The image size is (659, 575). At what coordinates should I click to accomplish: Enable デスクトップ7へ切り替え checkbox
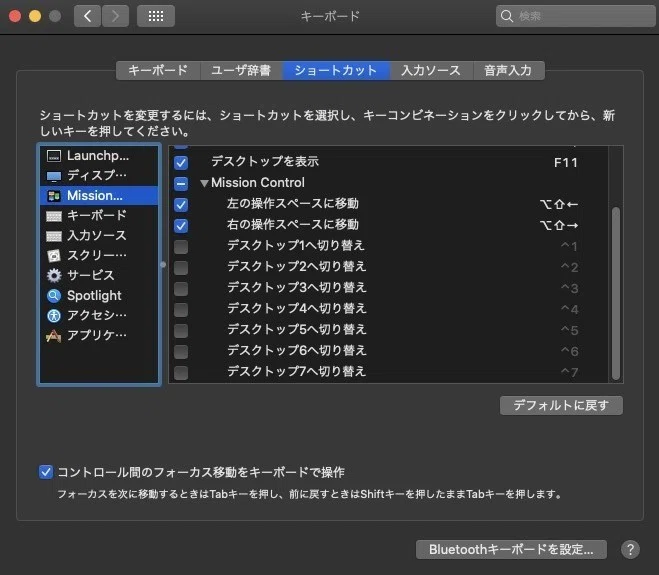pyautogui.click(x=181, y=372)
